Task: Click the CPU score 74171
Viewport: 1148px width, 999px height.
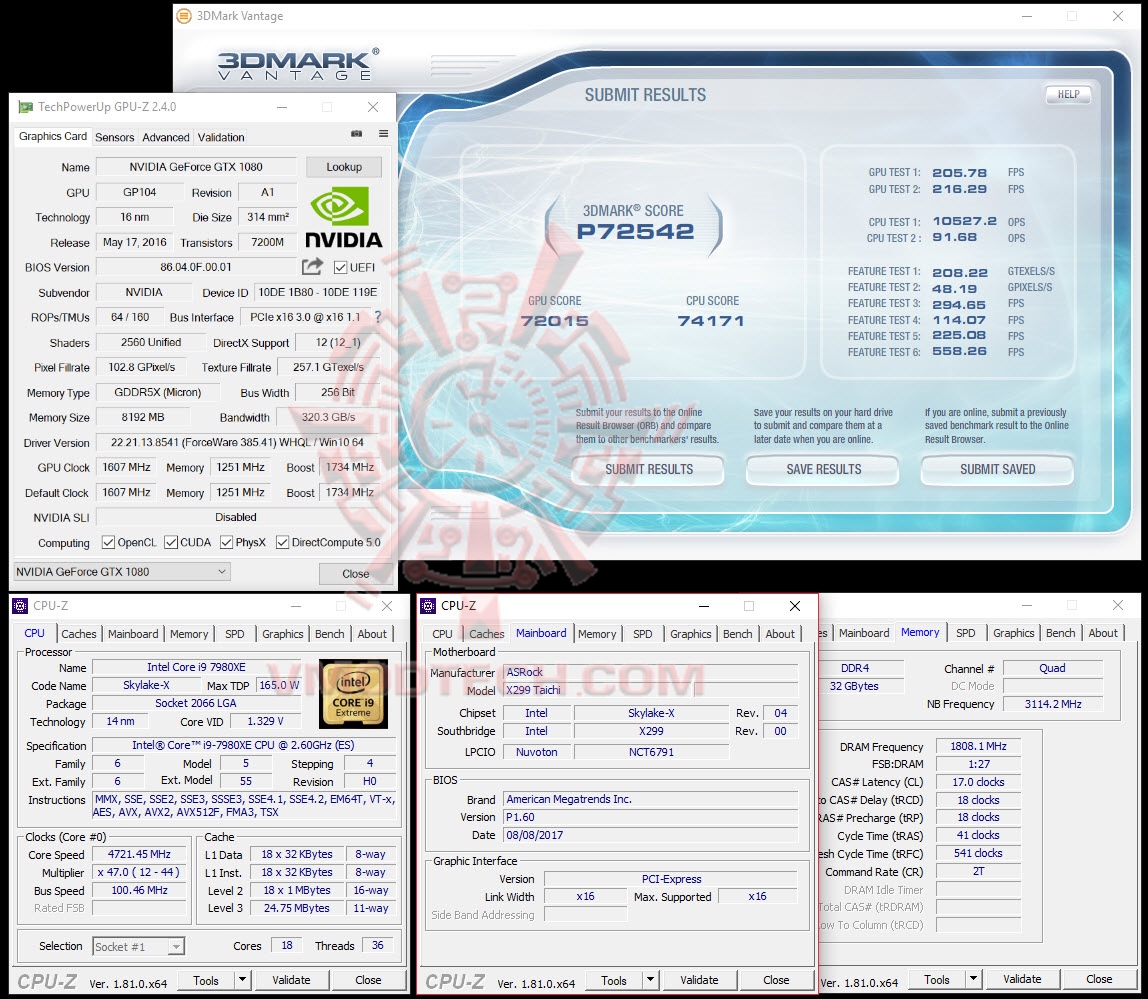Action: (x=710, y=321)
